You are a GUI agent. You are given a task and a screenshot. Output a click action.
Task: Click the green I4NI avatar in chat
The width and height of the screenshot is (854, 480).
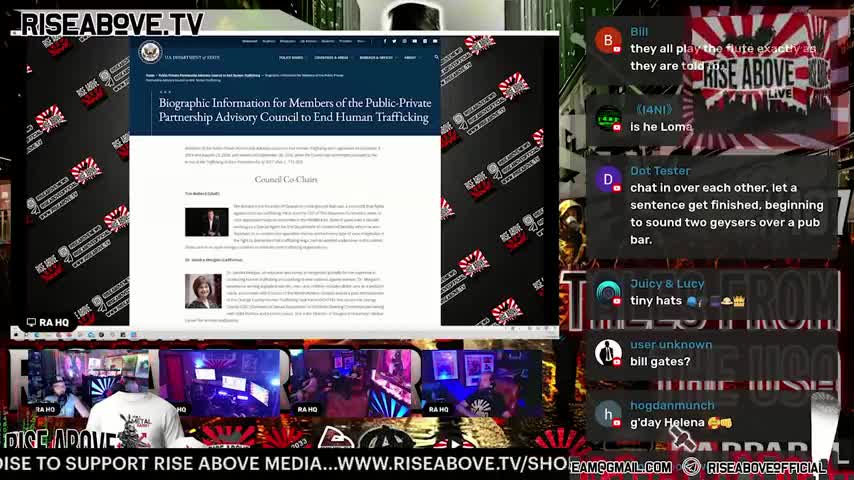point(608,118)
